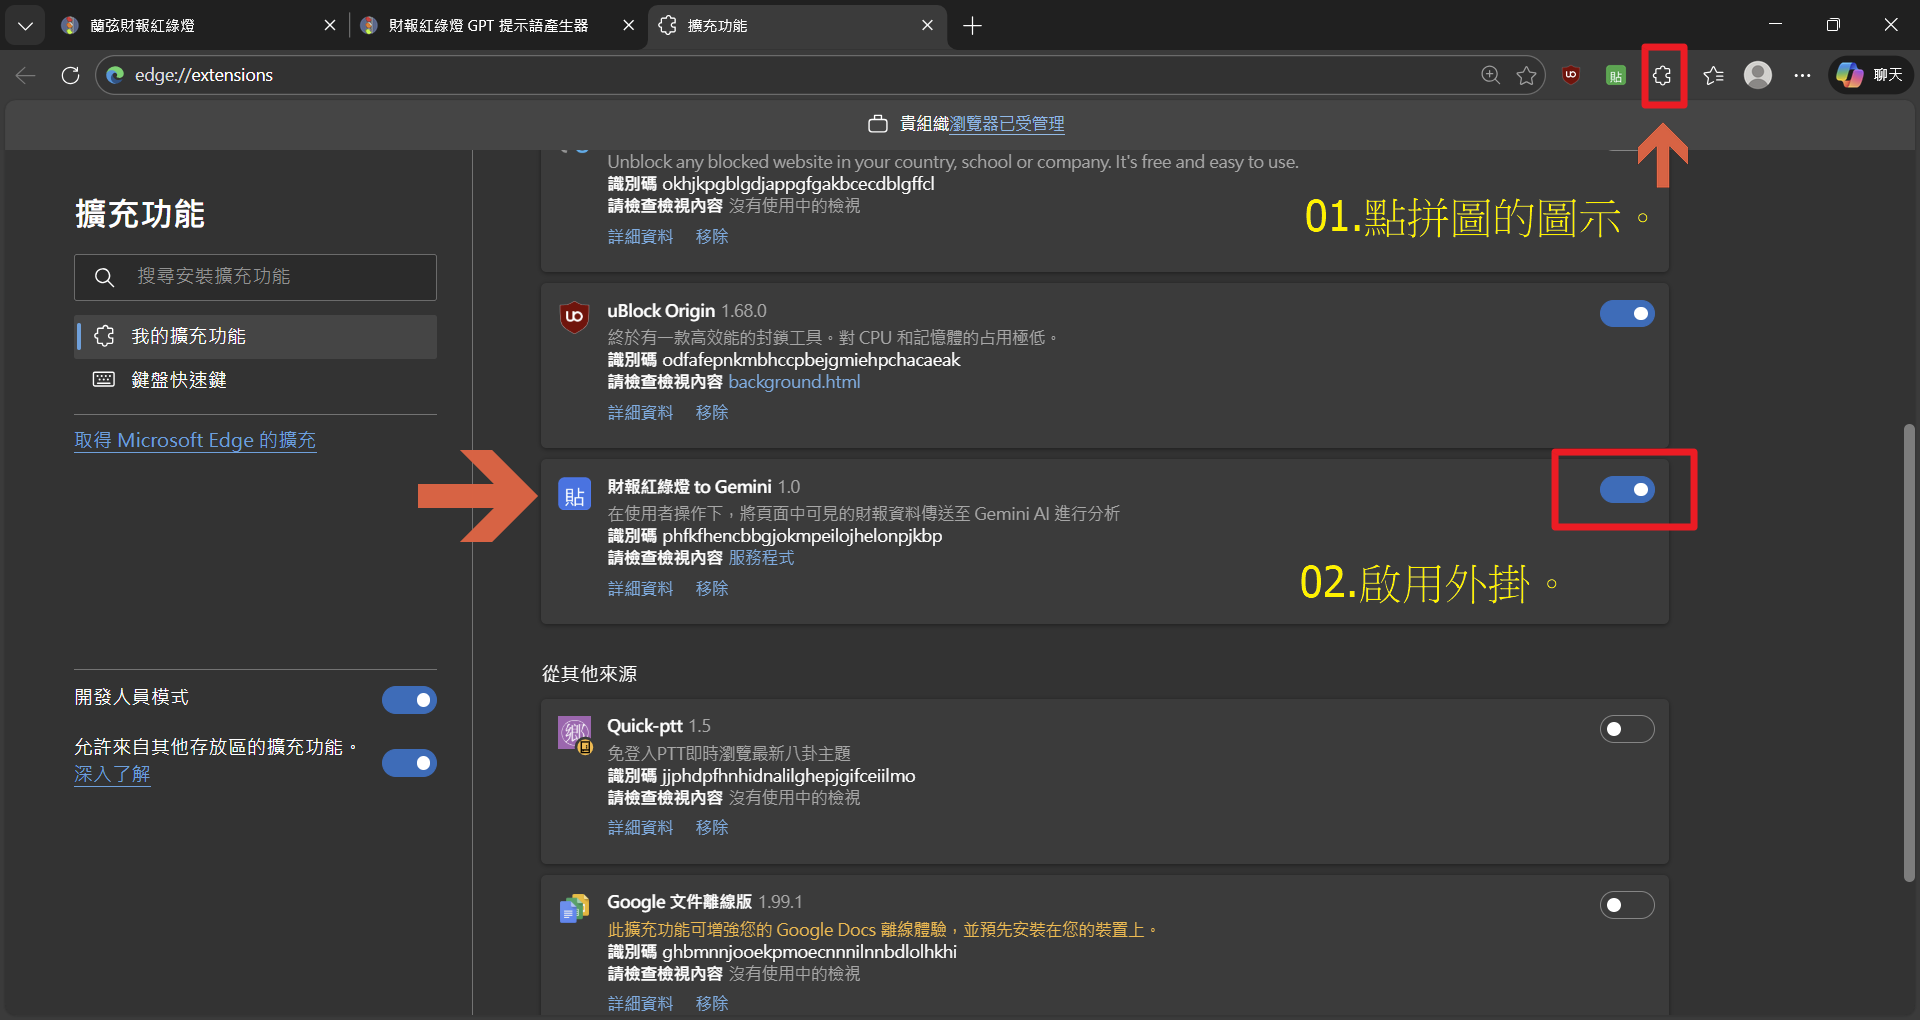Add page to favorites star icon
1920x1020 pixels.
1526,75
